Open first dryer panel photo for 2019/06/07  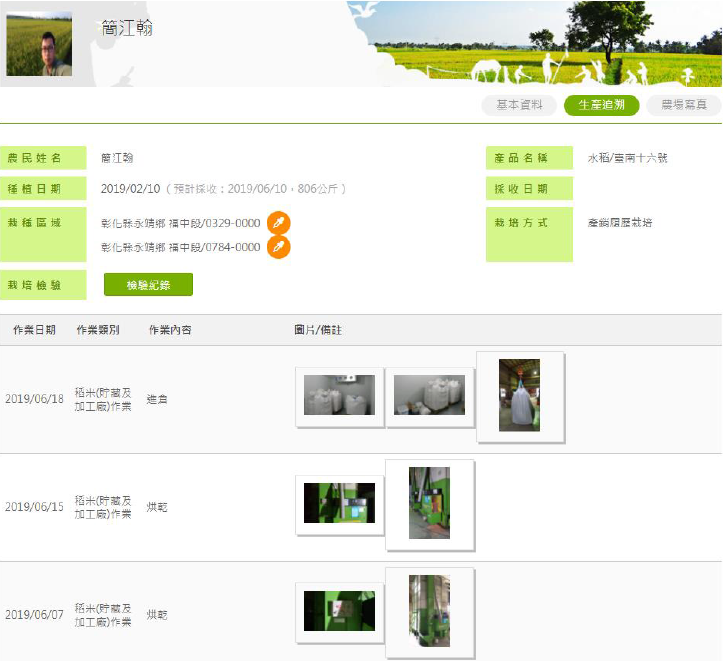[x=339, y=611]
